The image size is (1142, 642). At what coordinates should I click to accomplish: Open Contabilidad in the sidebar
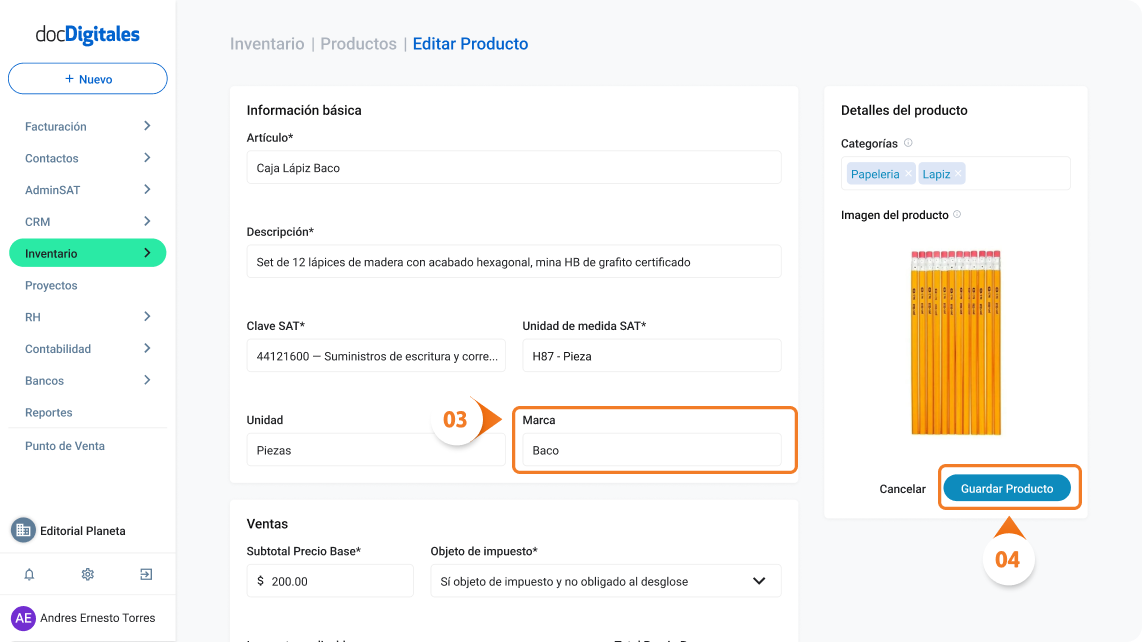(58, 348)
